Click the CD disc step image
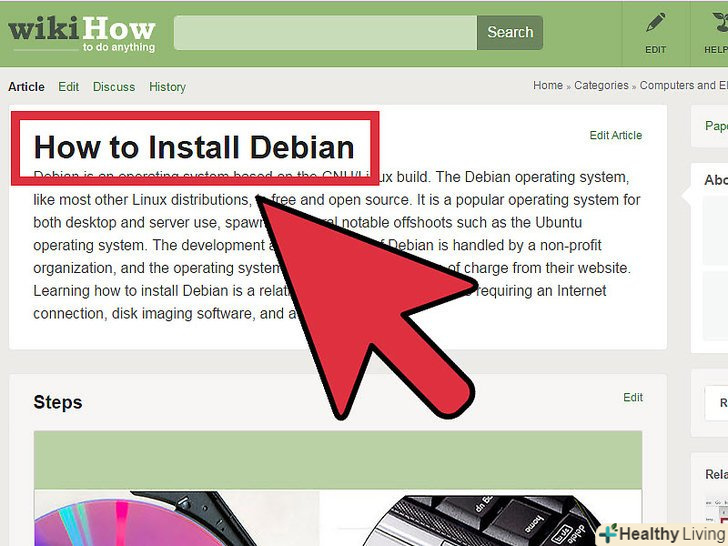The image size is (728, 546). 176,518
